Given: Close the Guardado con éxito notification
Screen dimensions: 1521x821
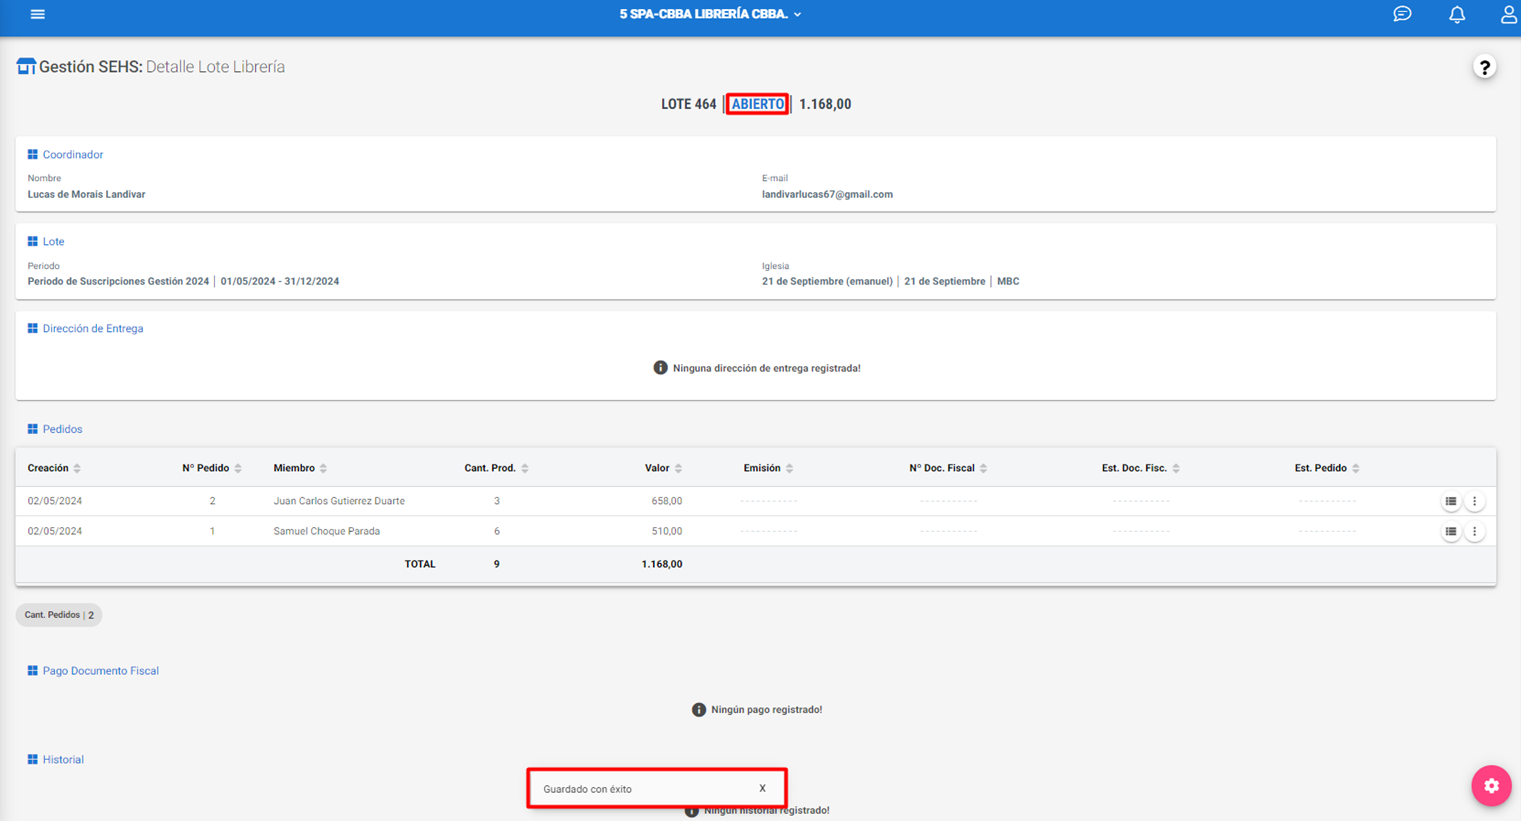Looking at the screenshot, I should point(762,788).
